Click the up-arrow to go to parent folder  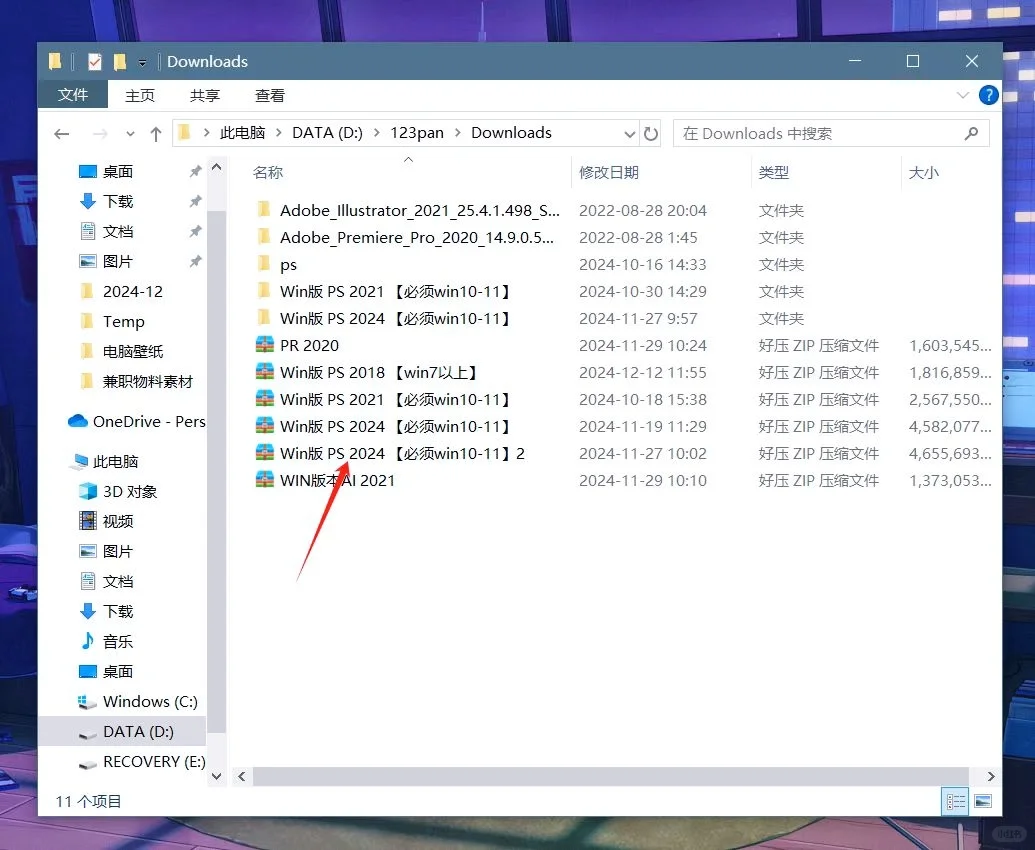coord(156,133)
